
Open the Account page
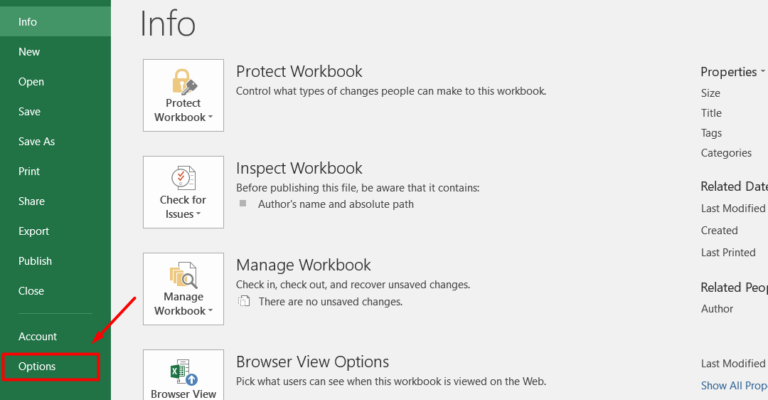pyautogui.click(x=37, y=336)
